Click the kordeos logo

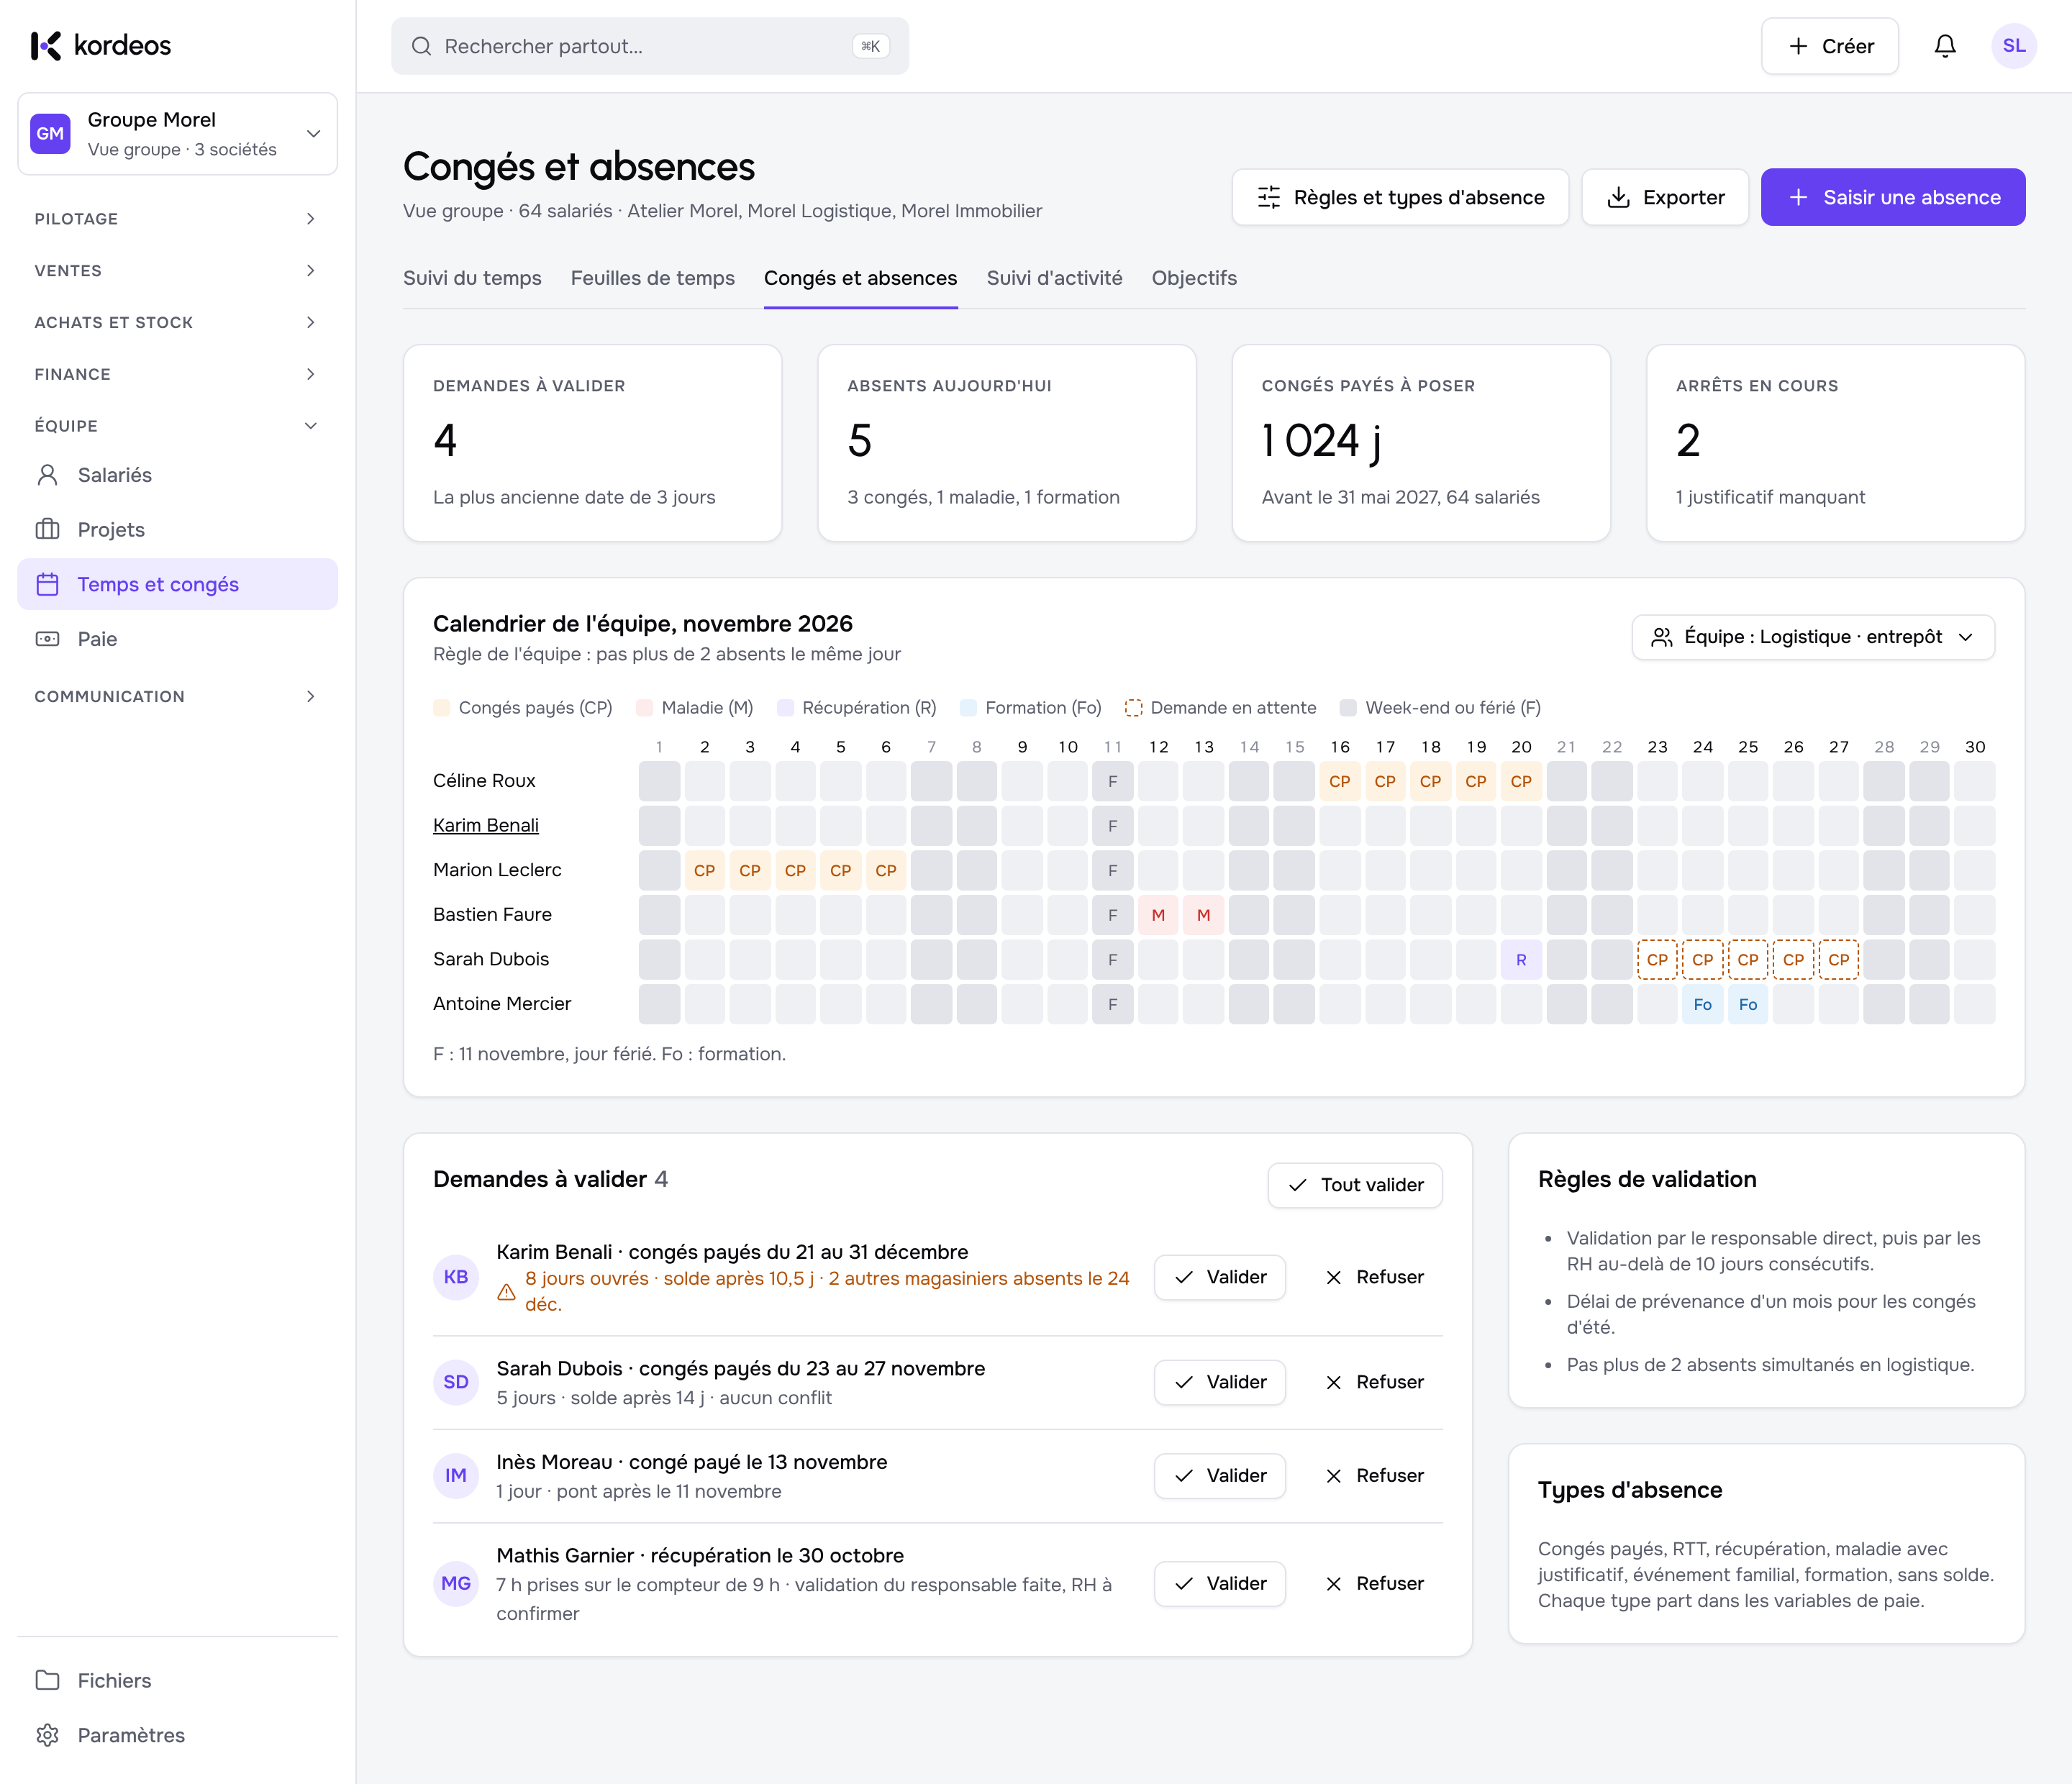(x=100, y=46)
